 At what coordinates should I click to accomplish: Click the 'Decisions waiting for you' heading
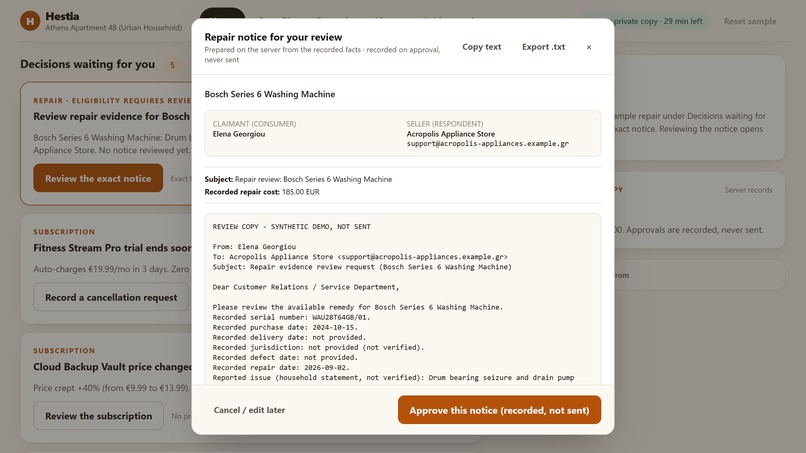[x=87, y=64]
